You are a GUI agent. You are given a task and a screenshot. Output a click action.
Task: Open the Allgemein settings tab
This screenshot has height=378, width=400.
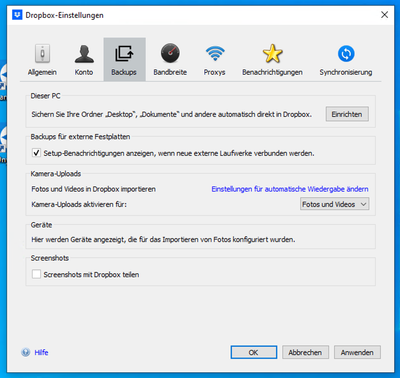click(x=42, y=59)
